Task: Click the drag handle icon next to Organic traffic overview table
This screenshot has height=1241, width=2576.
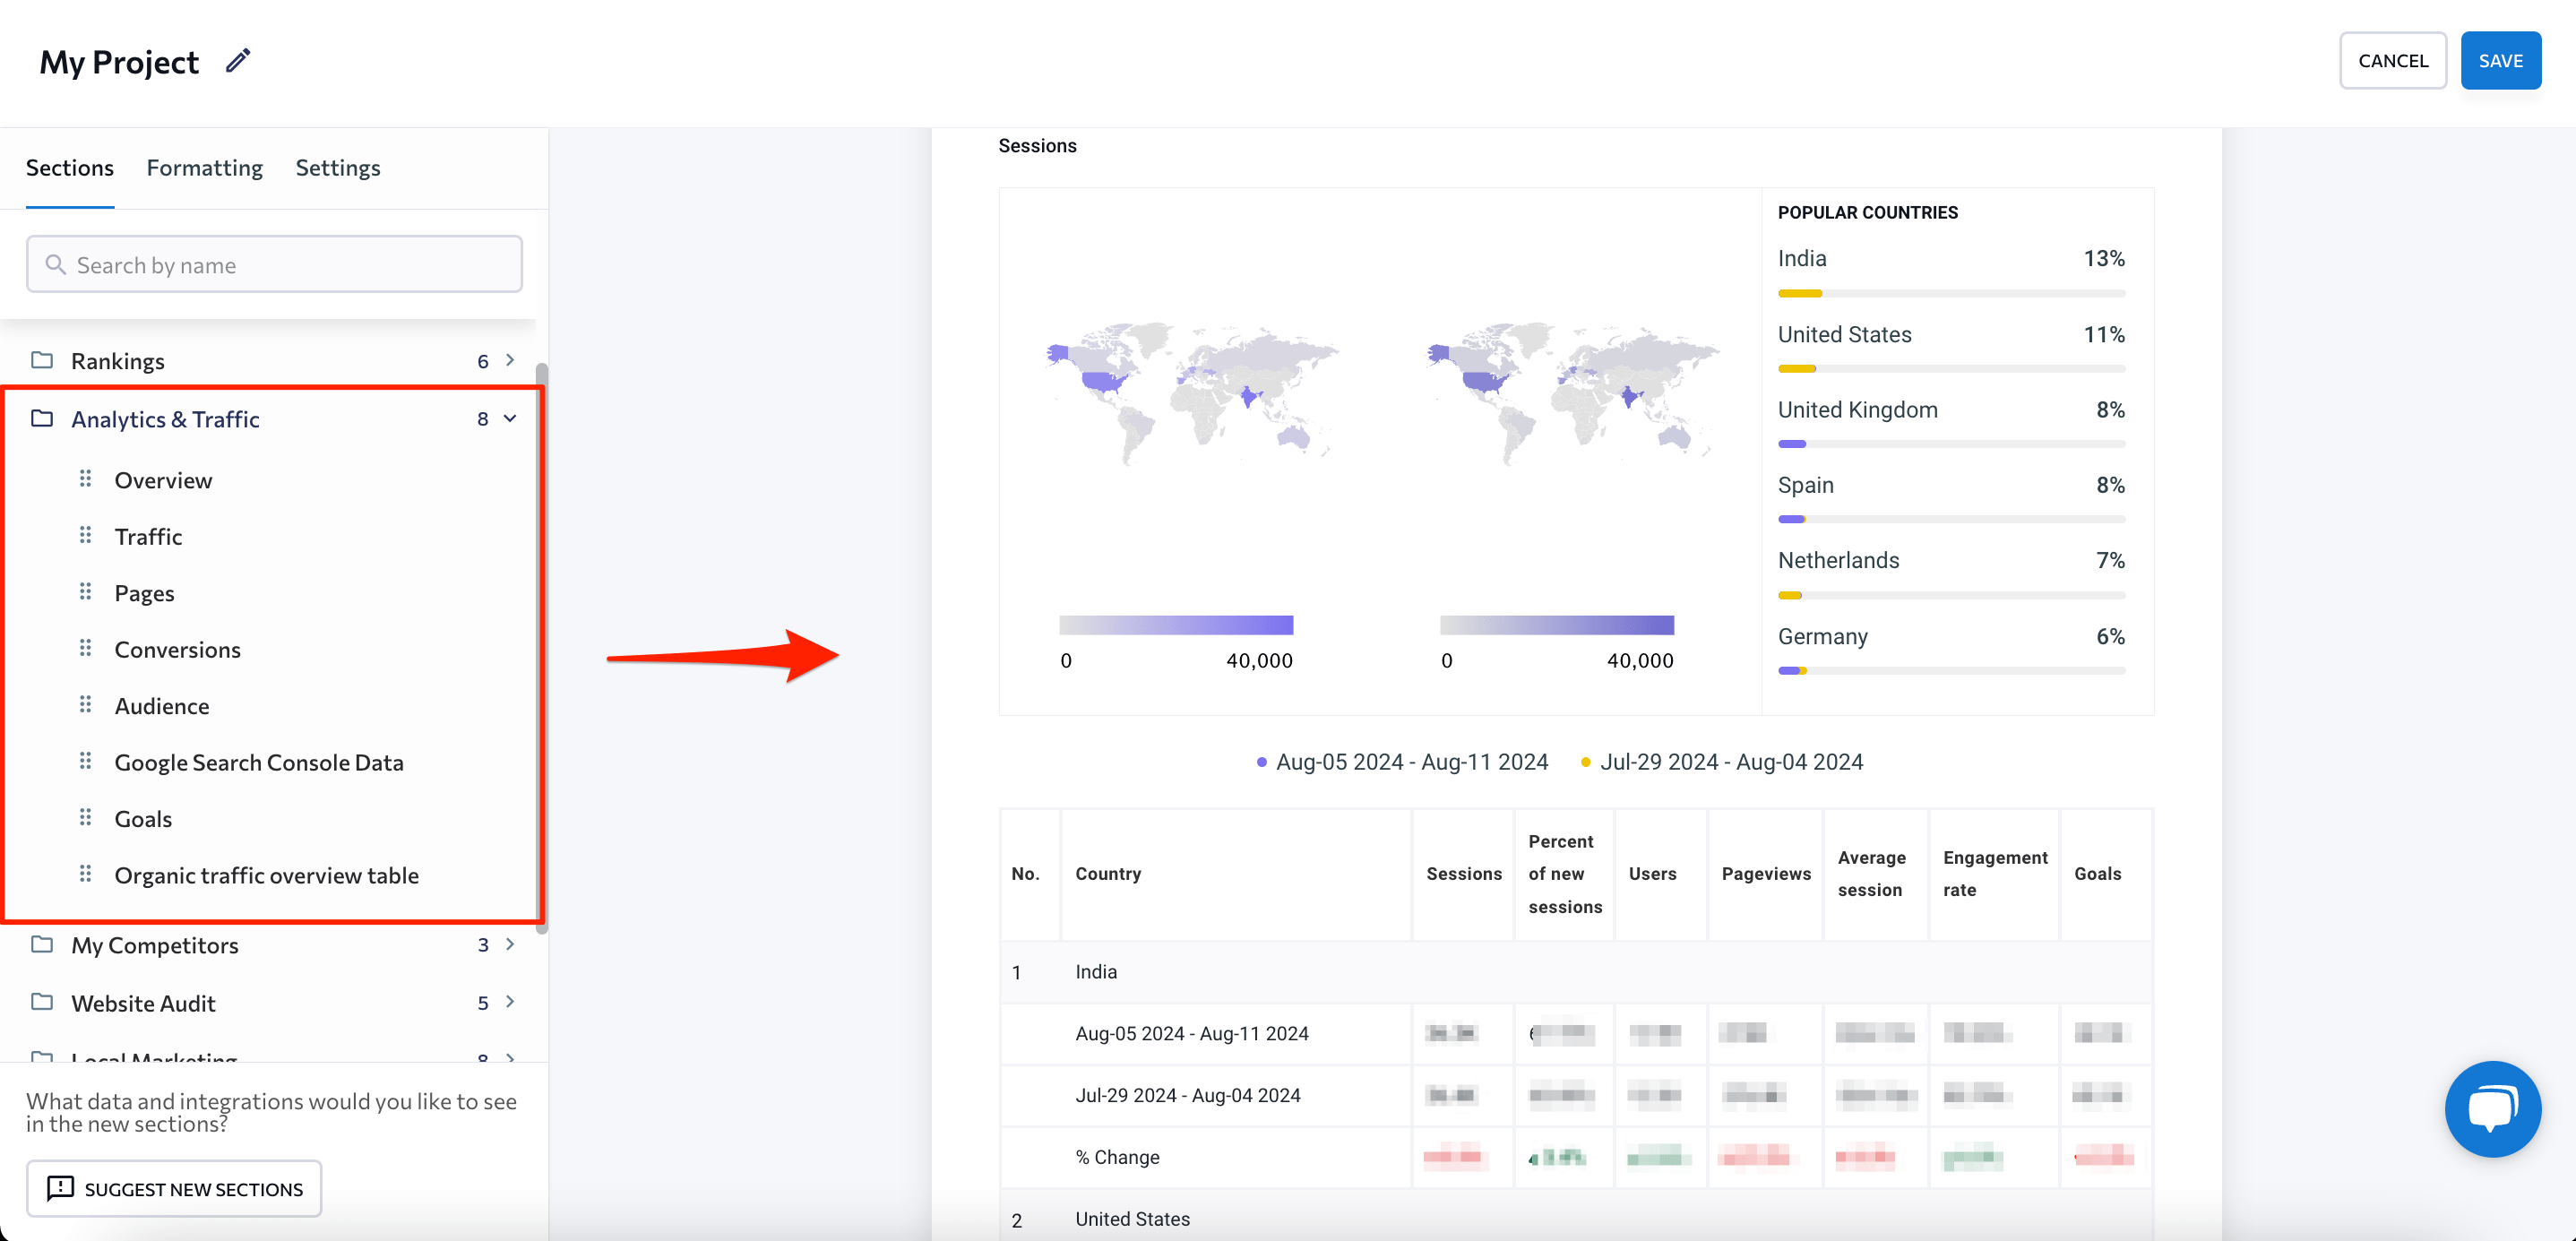Action: [x=85, y=875]
